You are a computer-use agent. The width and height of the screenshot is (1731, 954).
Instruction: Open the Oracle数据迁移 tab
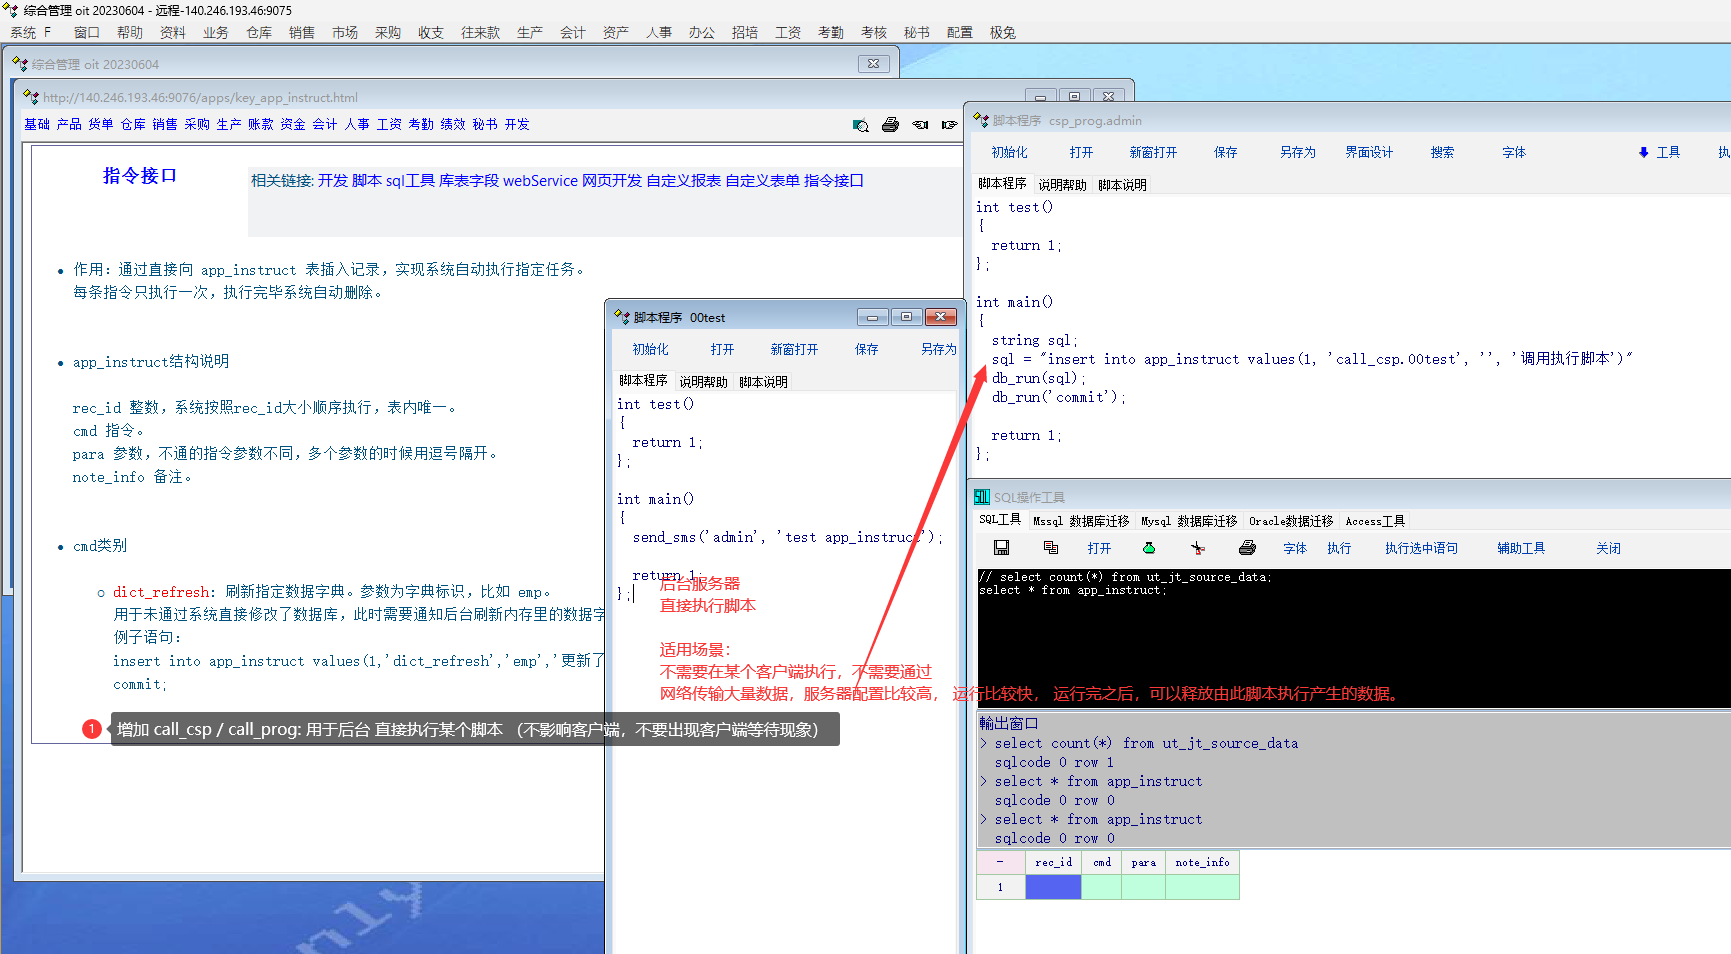pyautogui.click(x=1290, y=521)
